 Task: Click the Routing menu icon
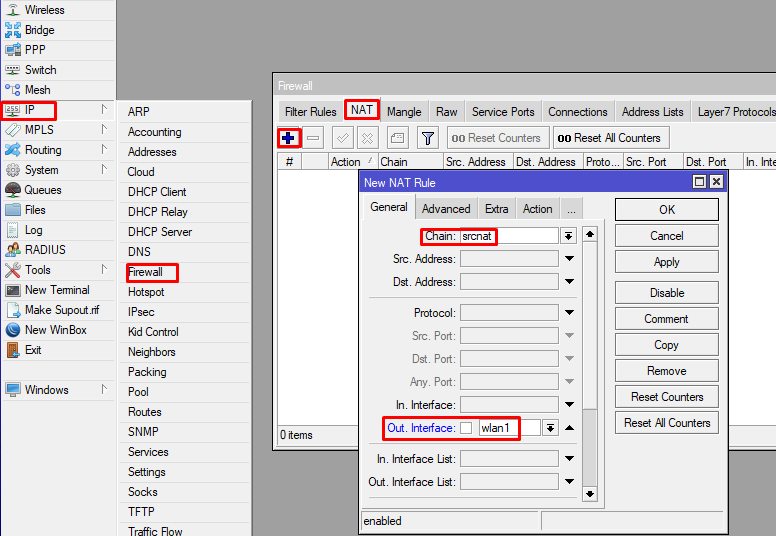coord(13,150)
